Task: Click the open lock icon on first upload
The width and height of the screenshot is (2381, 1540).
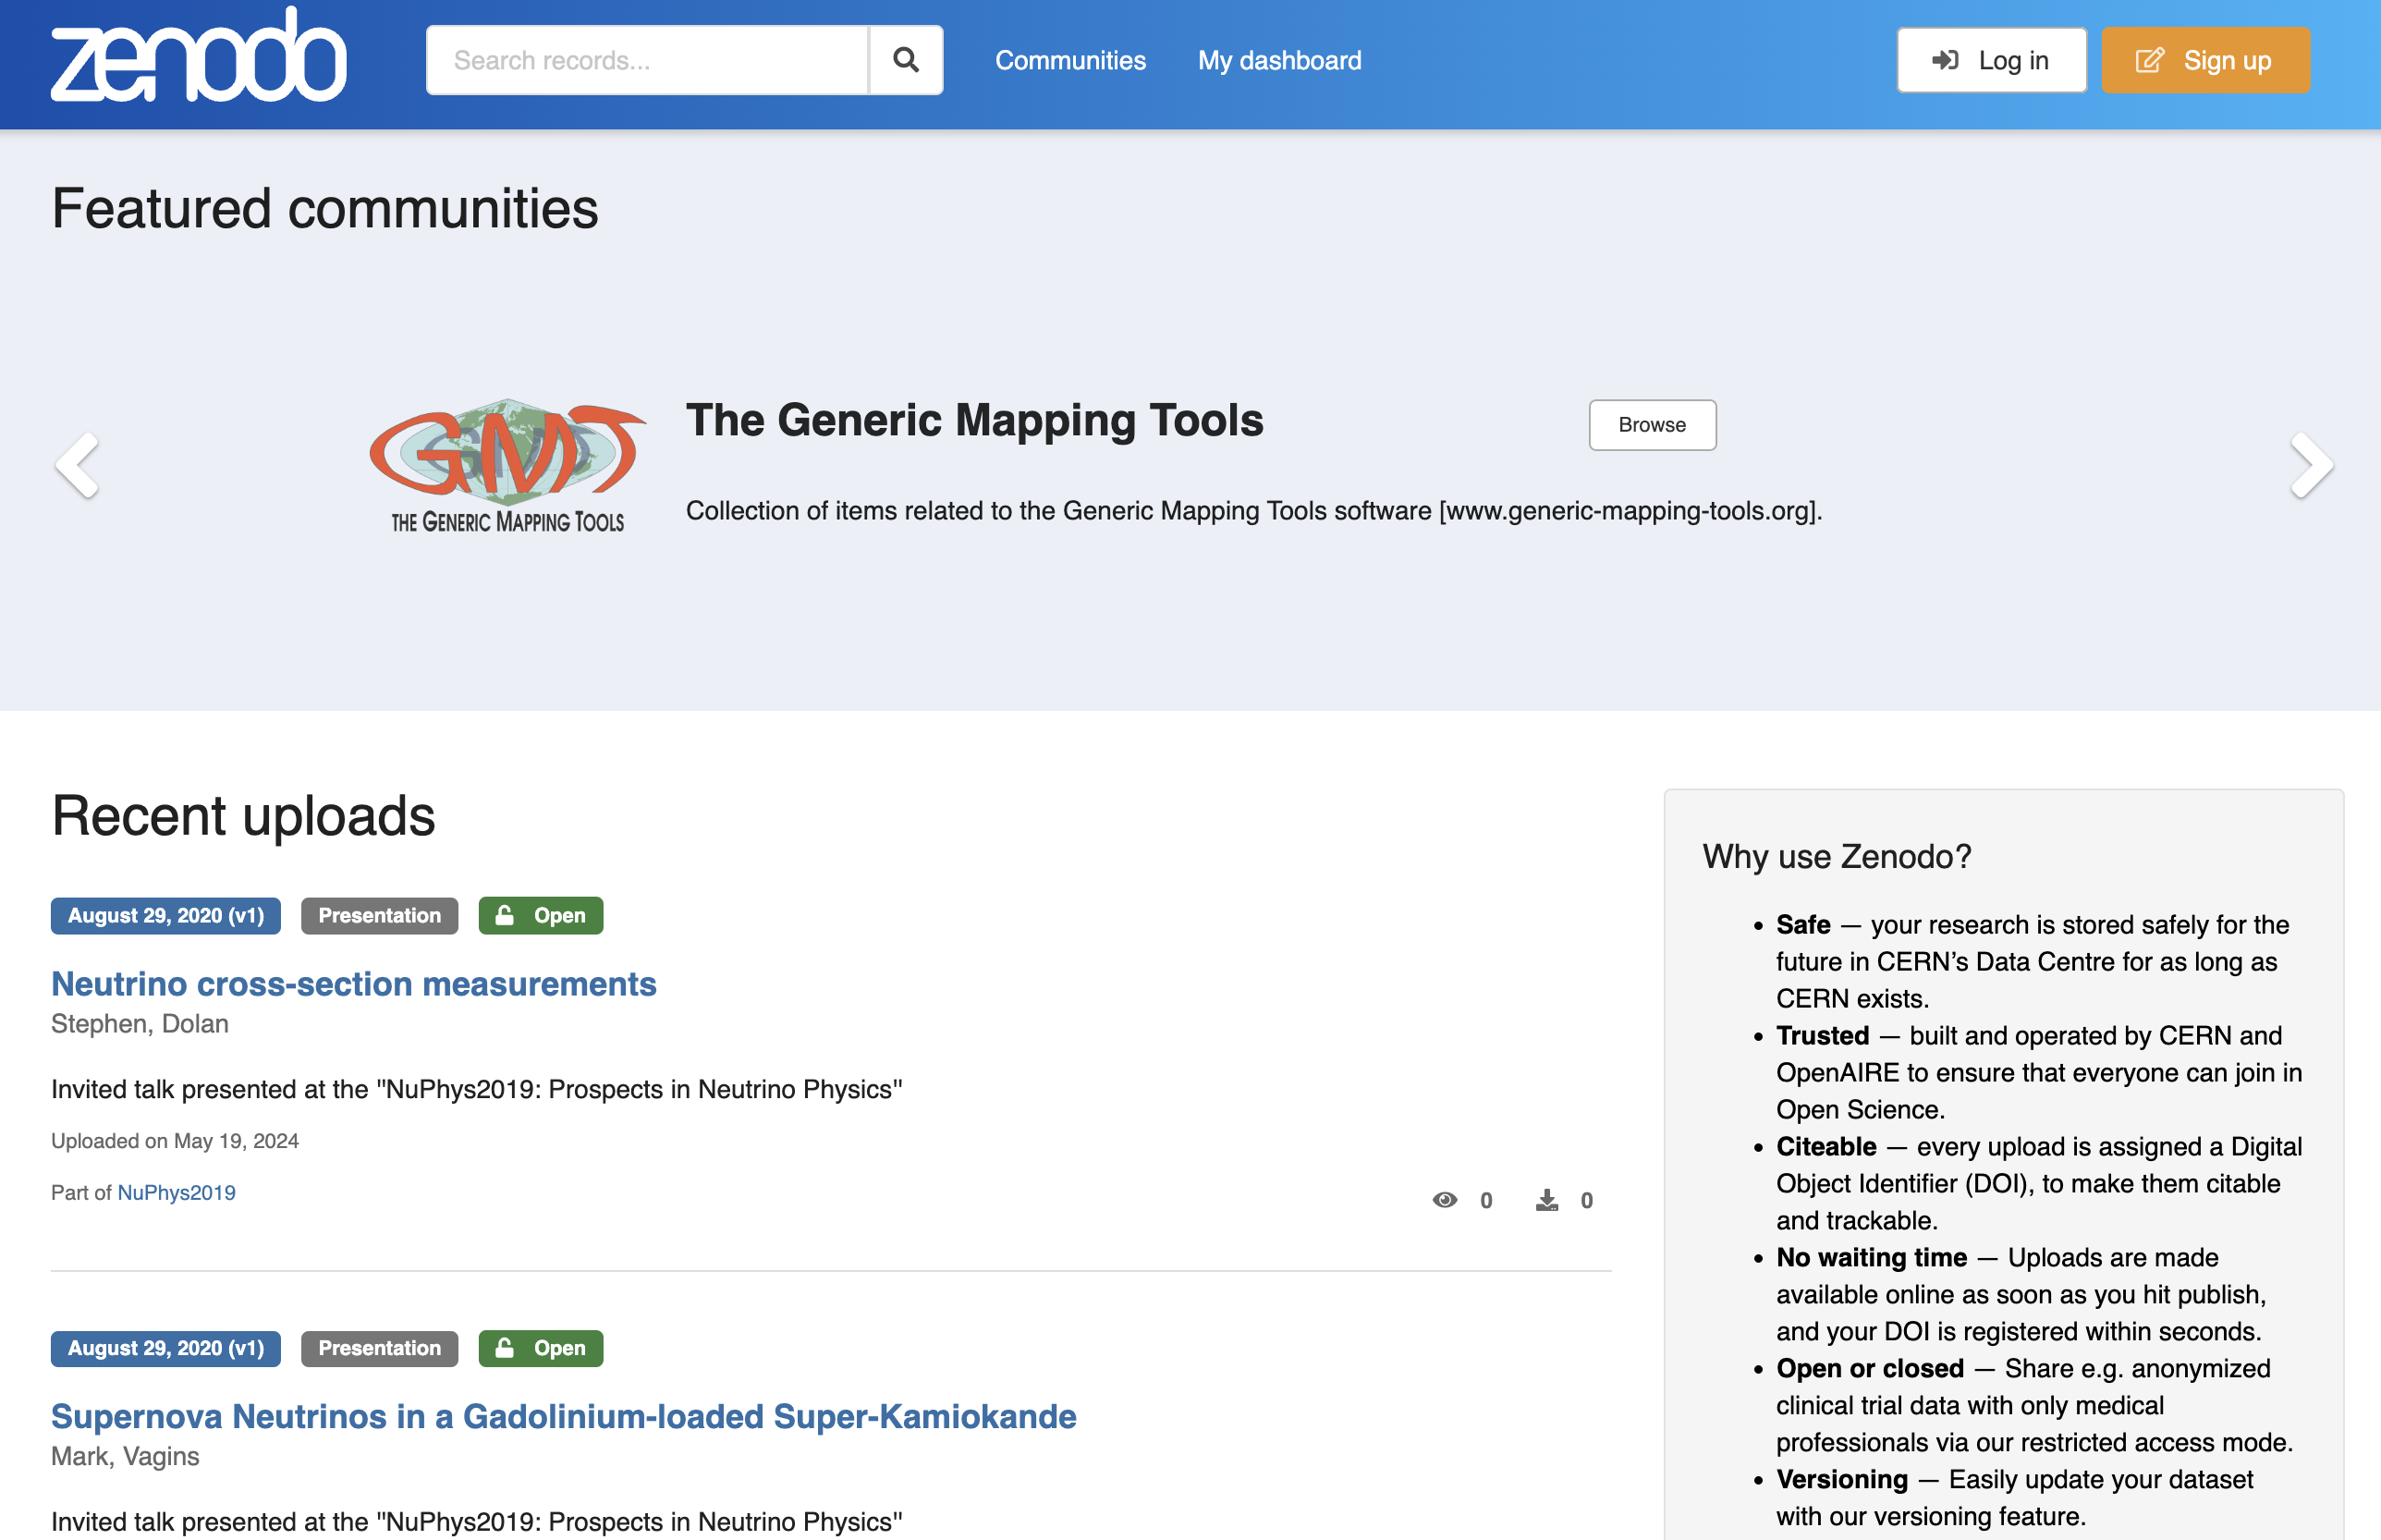Action: [505, 915]
